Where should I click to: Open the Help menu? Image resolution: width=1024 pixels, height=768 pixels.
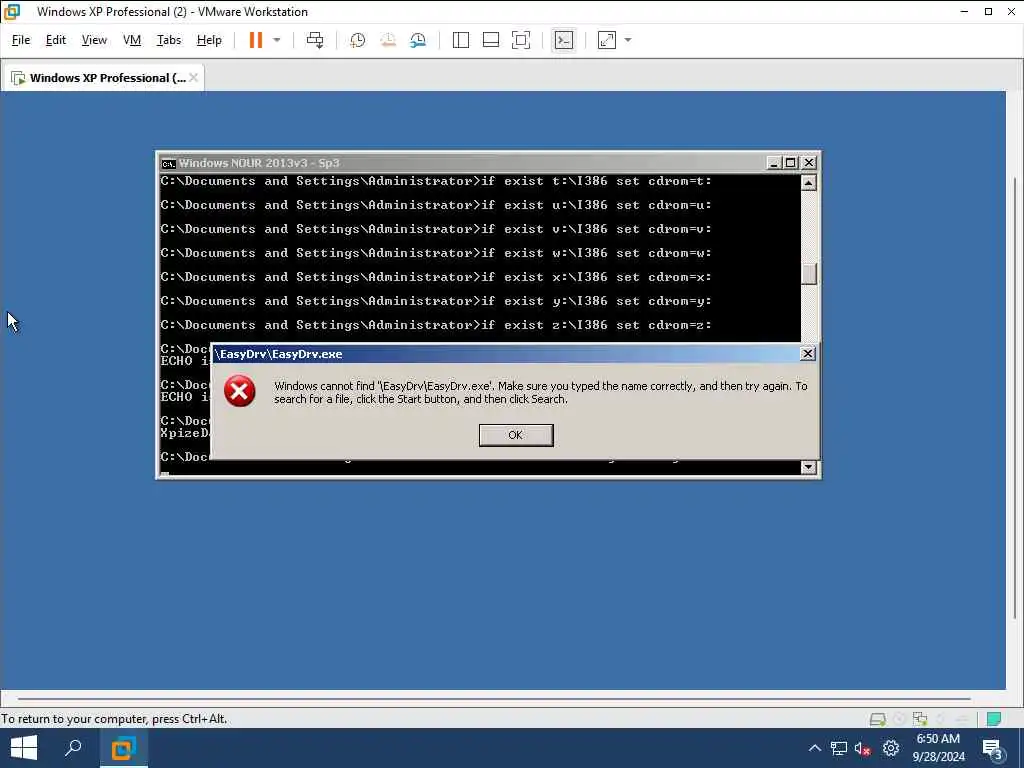[209, 40]
